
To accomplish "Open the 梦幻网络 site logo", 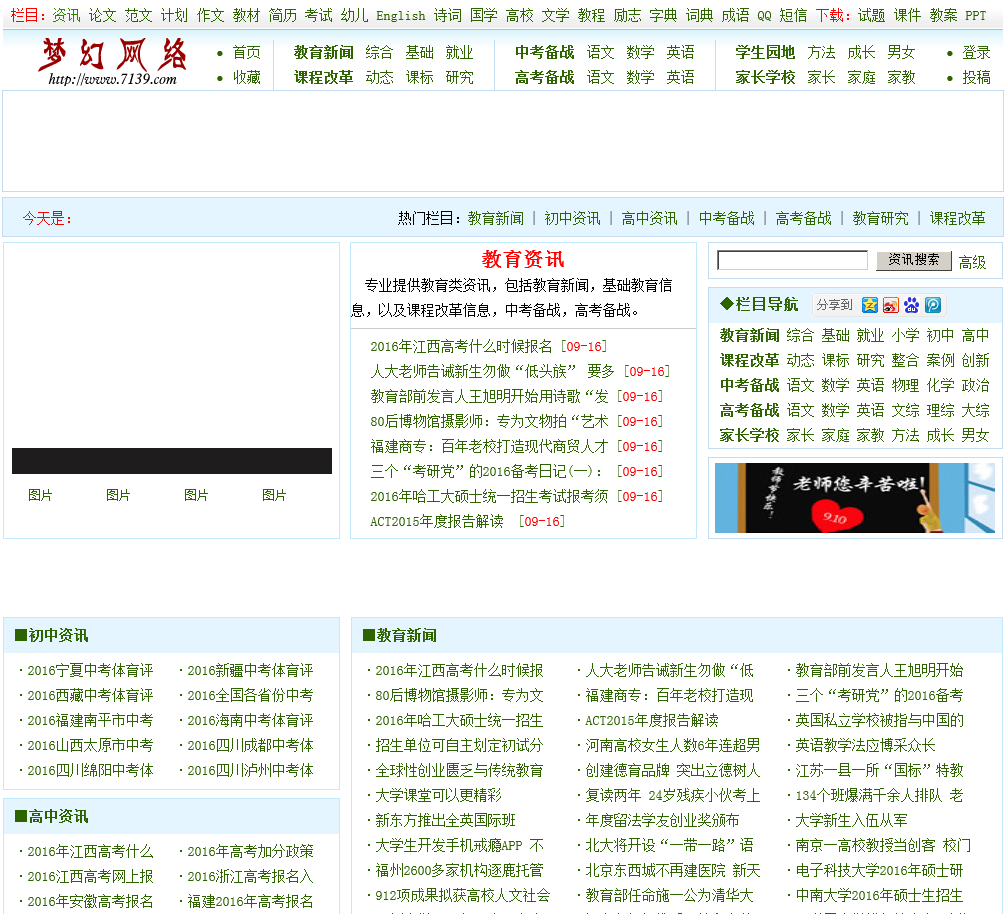I will pos(113,62).
